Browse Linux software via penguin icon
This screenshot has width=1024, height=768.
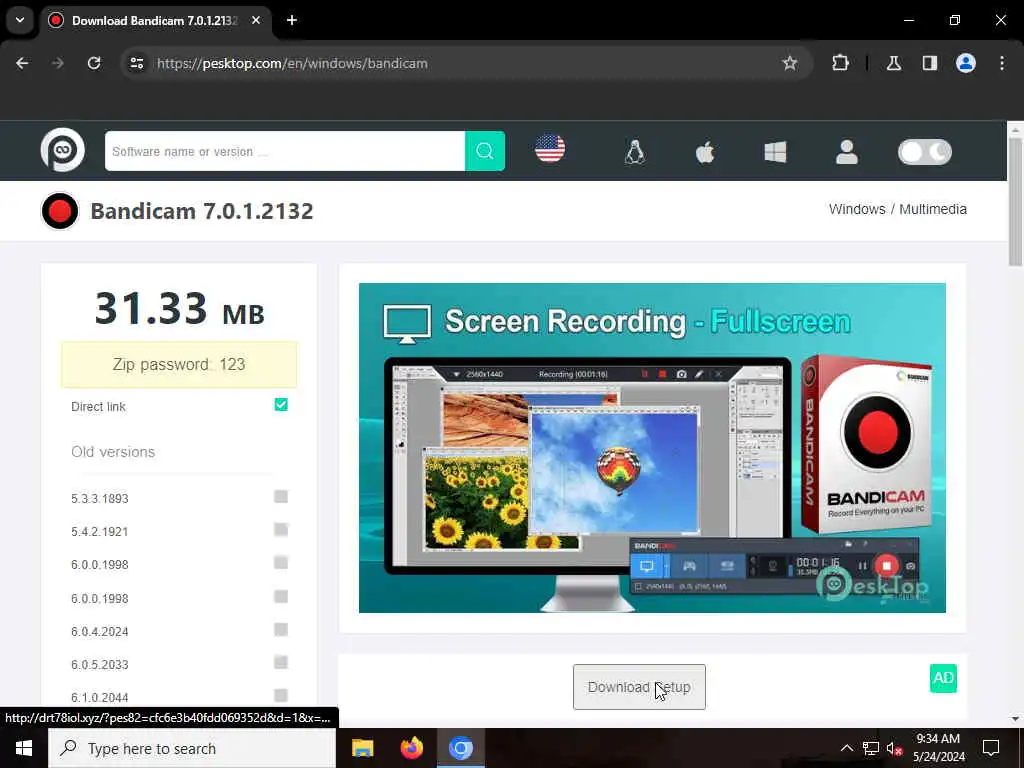pos(635,152)
